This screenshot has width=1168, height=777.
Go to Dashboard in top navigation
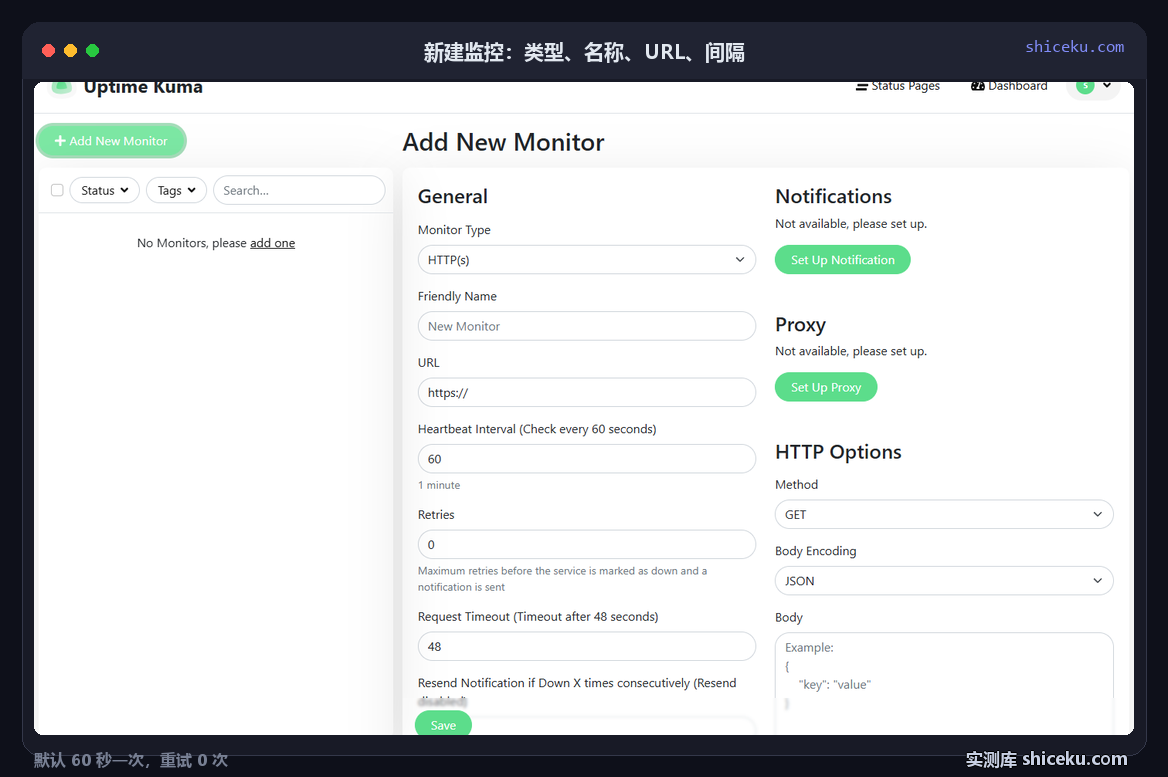point(1009,86)
